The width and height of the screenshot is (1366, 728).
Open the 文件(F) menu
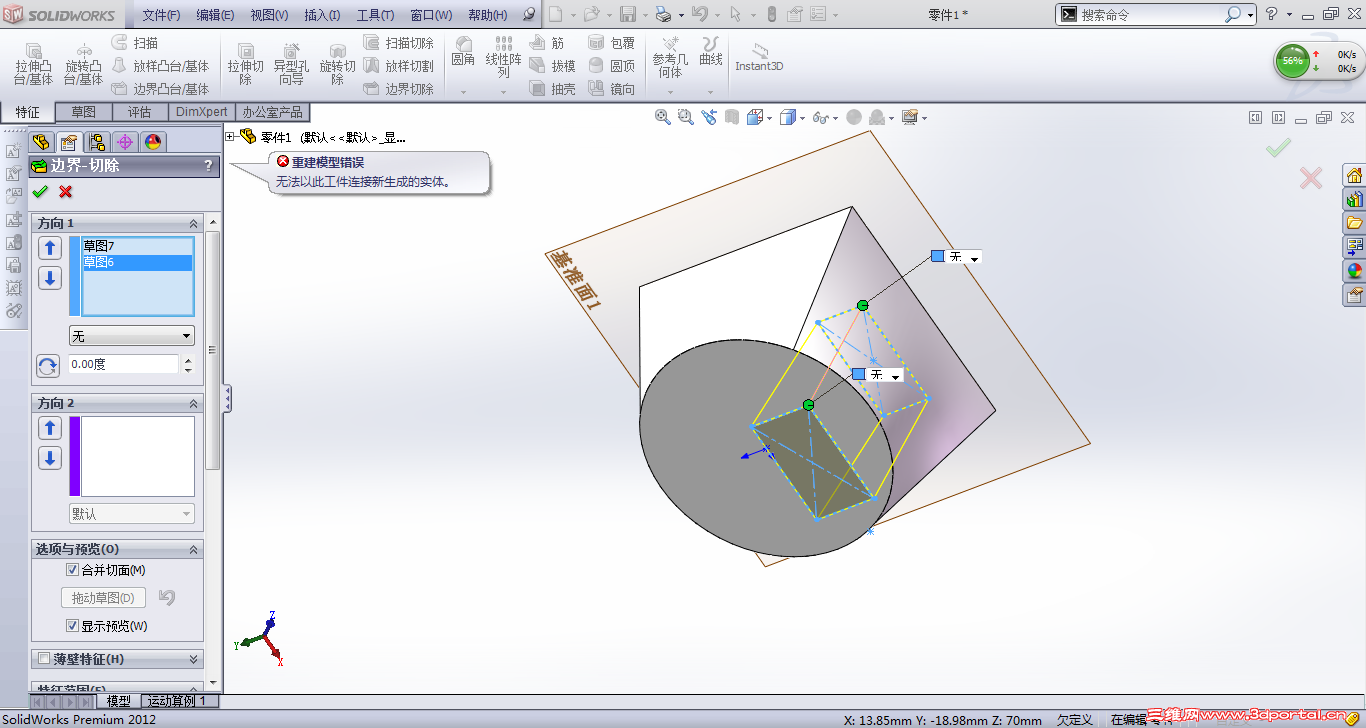[161, 15]
